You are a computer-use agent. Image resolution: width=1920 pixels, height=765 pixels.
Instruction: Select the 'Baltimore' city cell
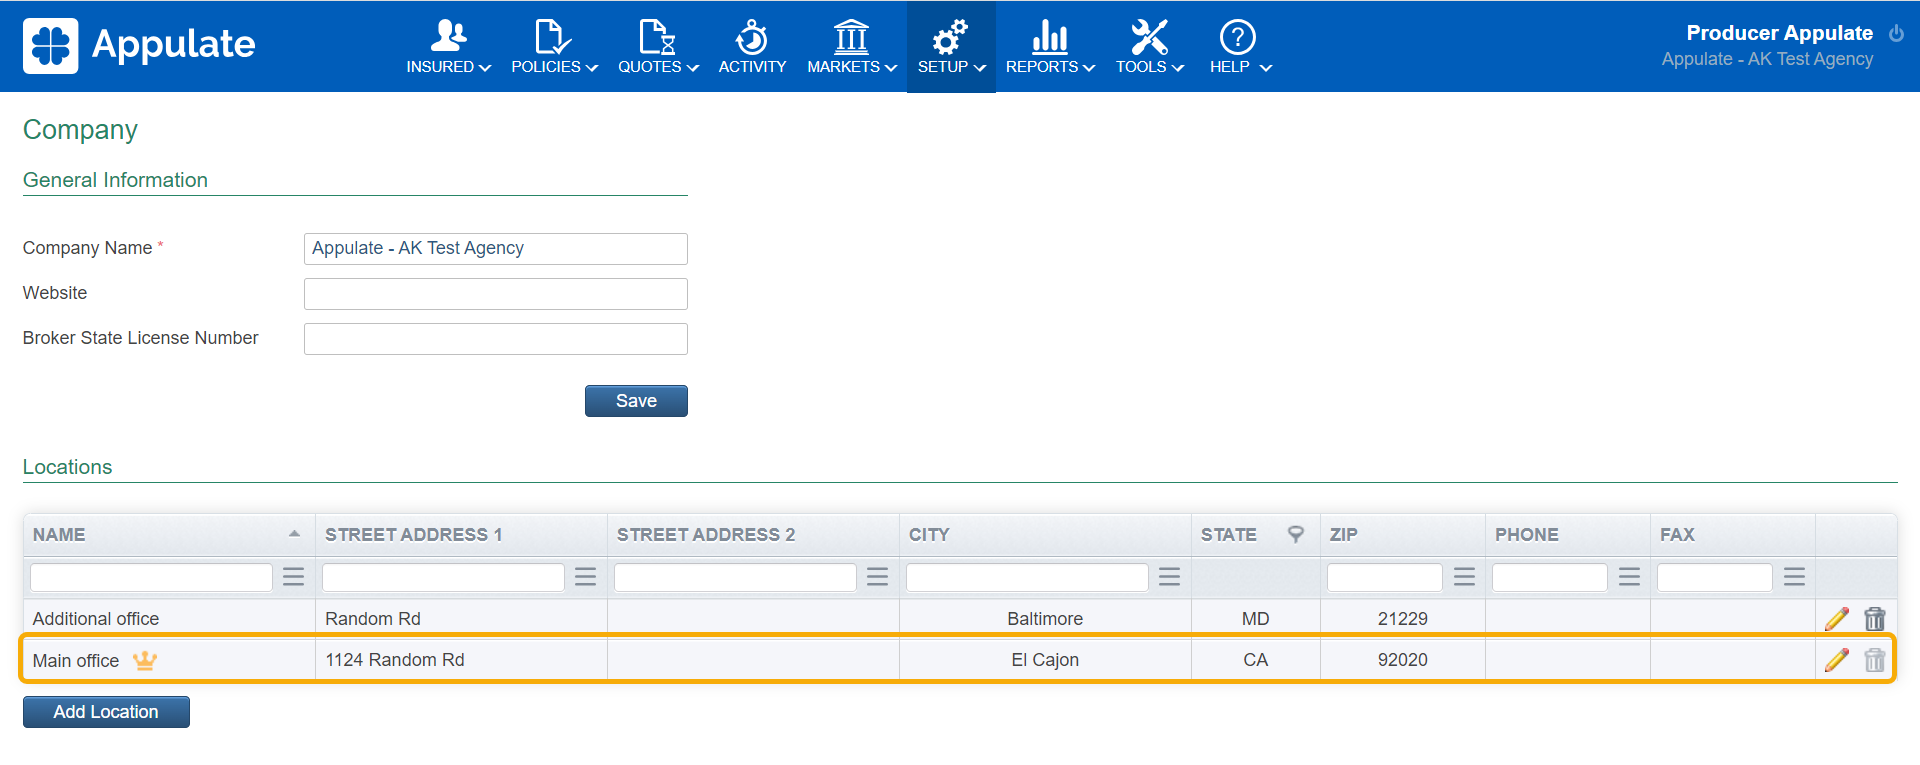coord(1045,619)
